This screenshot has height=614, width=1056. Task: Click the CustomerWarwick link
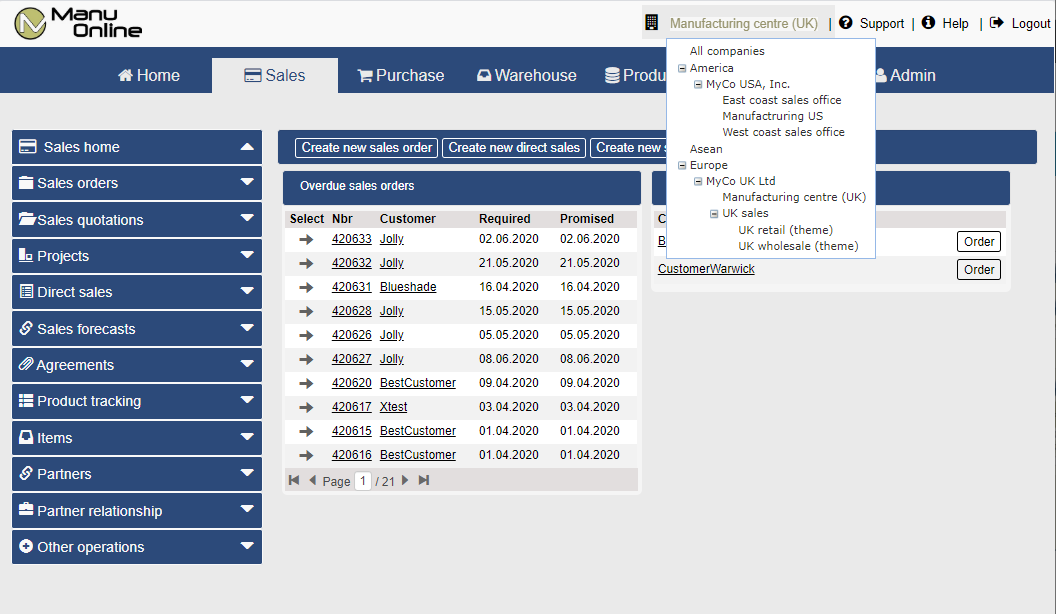(x=706, y=269)
